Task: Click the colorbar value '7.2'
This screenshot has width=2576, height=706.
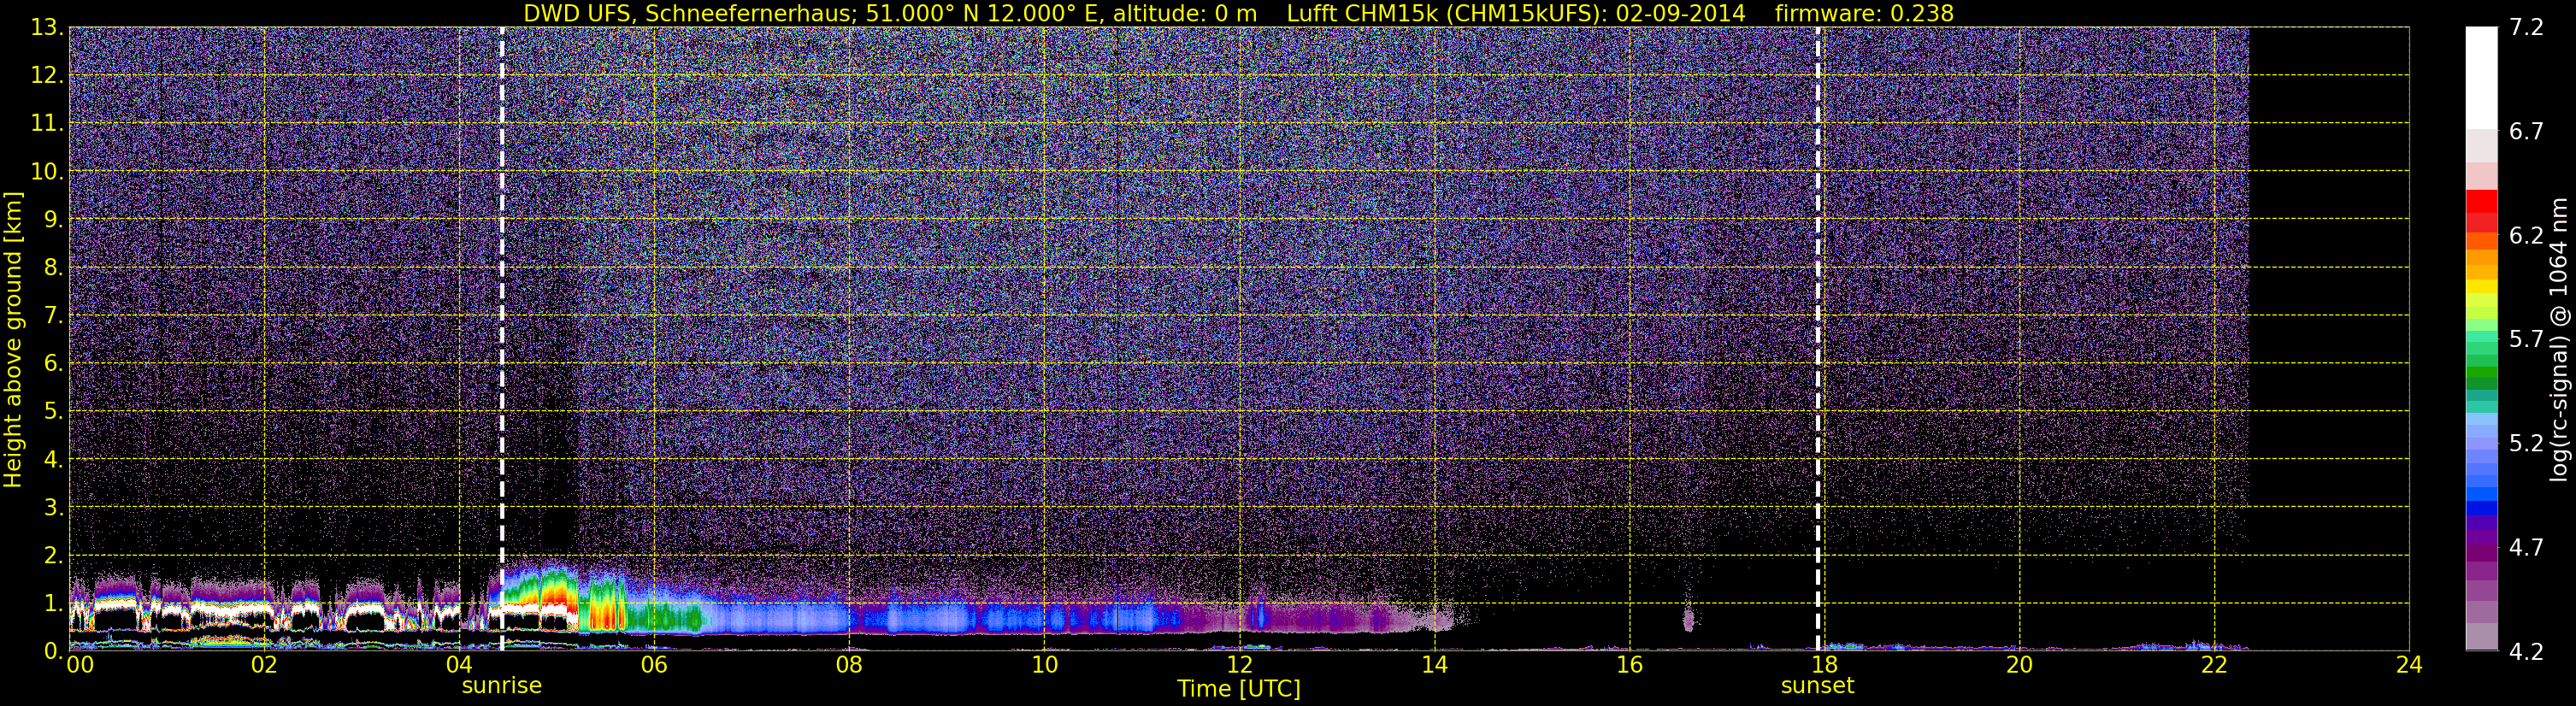Action: click(x=2526, y=28)
